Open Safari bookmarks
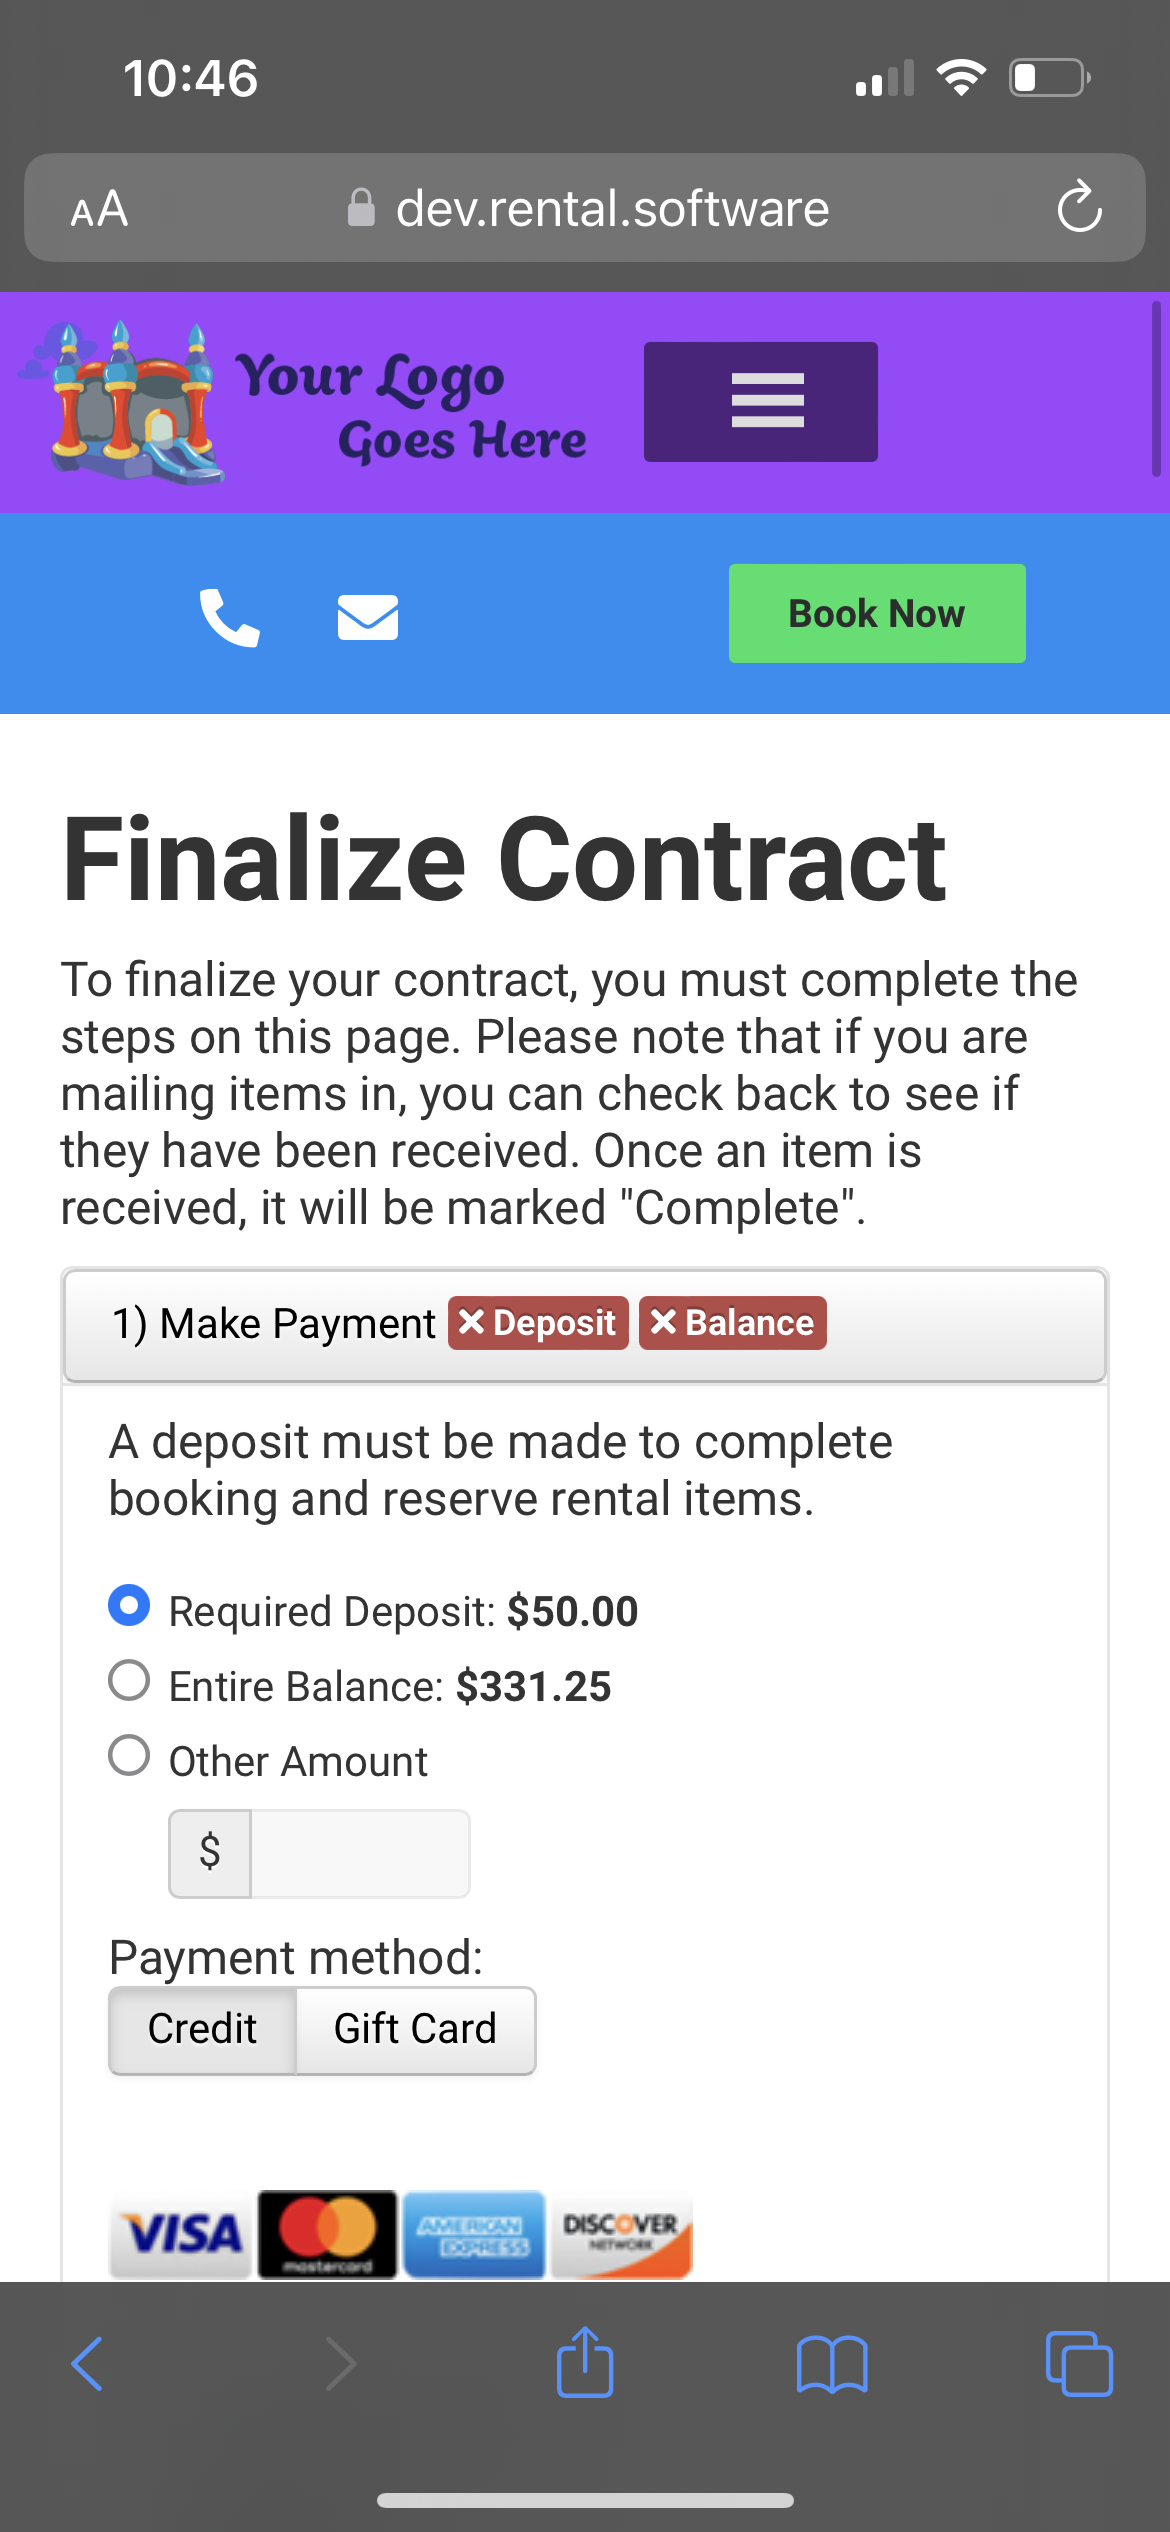 coord(832,2365)
